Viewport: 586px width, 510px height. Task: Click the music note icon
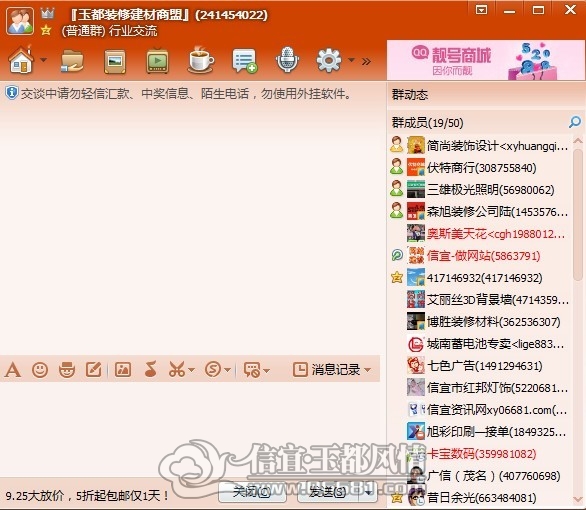[x=150, y=370]
